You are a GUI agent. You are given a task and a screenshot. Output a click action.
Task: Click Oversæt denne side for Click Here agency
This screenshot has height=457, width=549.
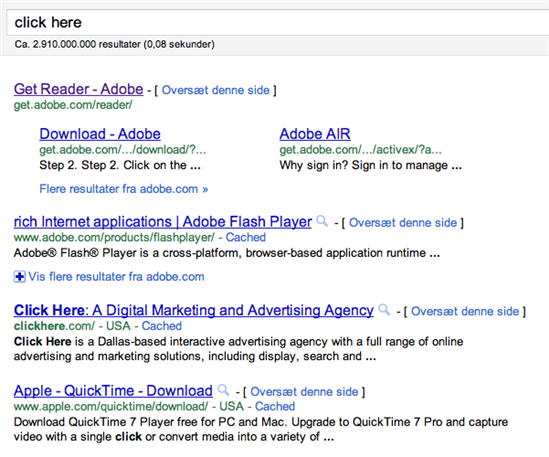[x=465, y=311]
